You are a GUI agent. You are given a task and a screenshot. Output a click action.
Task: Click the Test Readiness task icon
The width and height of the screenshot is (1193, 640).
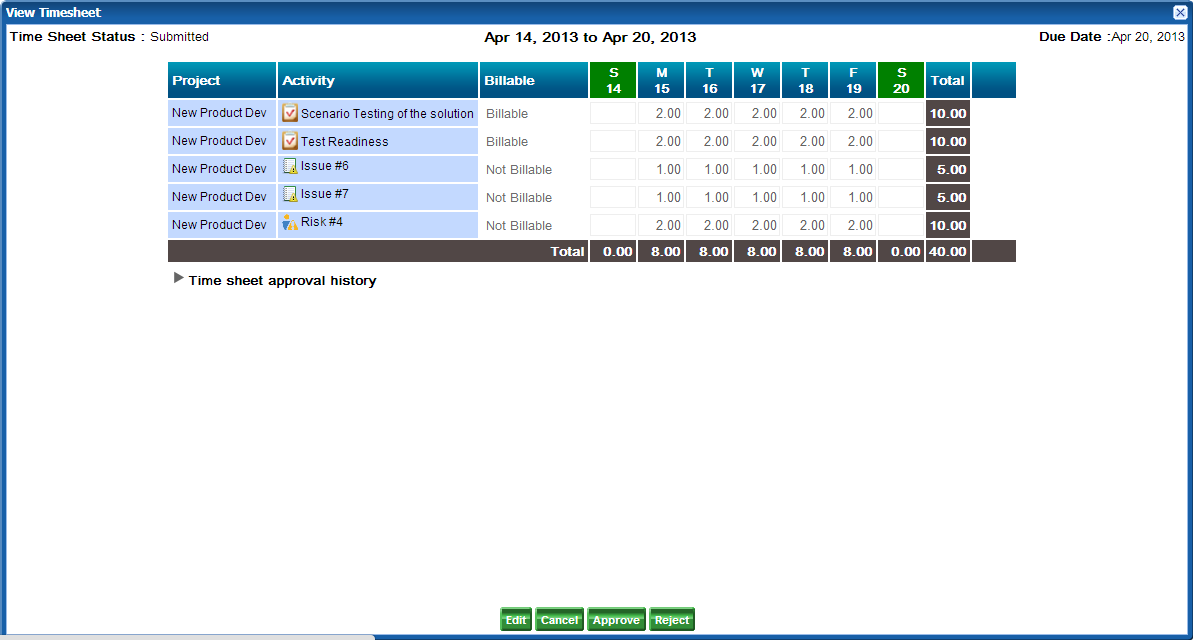[290, 141]
